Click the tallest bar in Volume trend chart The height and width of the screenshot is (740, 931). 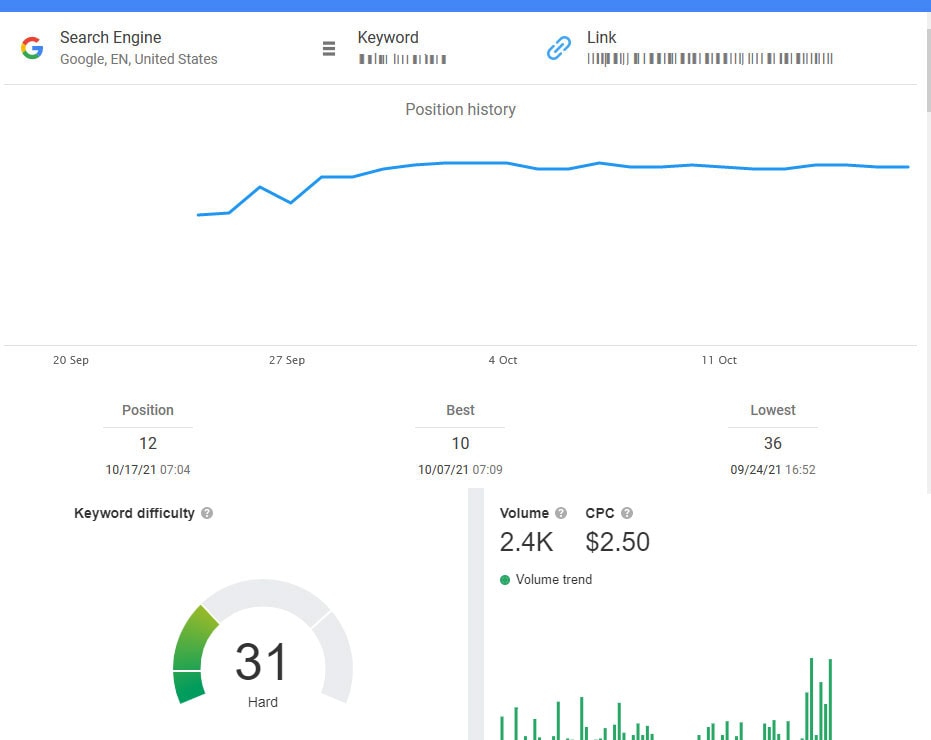click(811, 698)
